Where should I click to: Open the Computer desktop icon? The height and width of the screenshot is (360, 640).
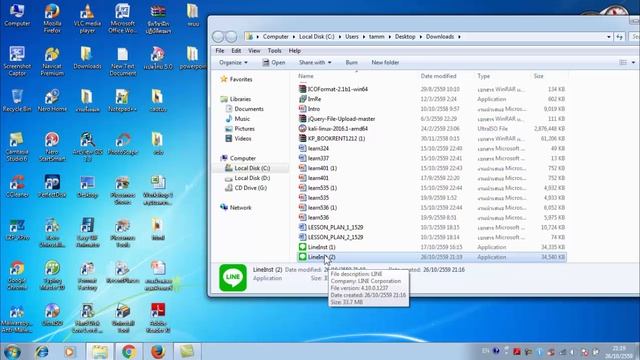(x=17, y=15)
